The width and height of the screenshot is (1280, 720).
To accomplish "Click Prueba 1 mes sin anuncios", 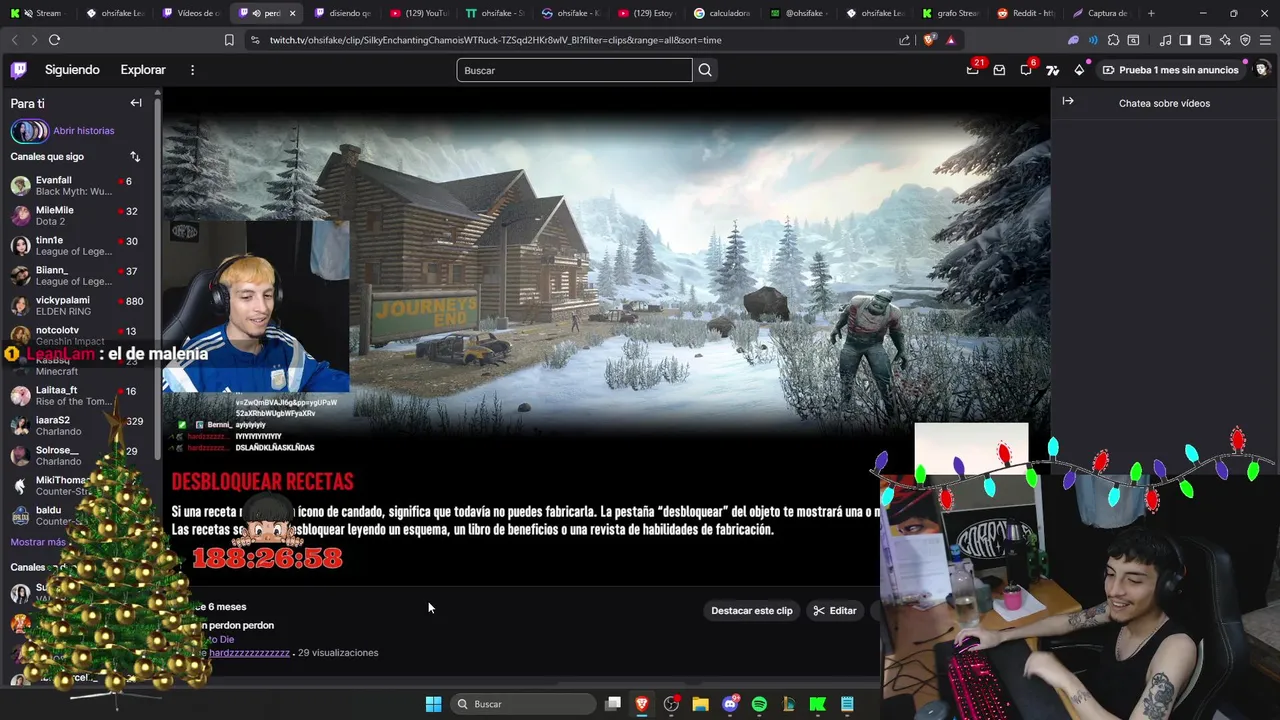I will [x=1170, y=70].
